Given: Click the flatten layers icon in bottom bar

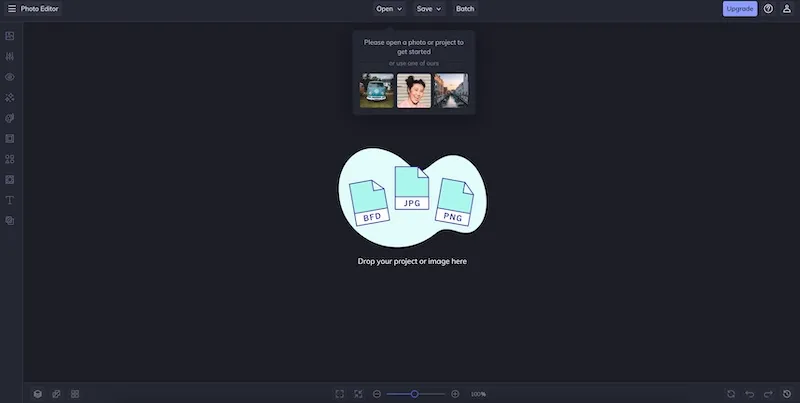Looking at the screenshot, I should click(56, 394).
